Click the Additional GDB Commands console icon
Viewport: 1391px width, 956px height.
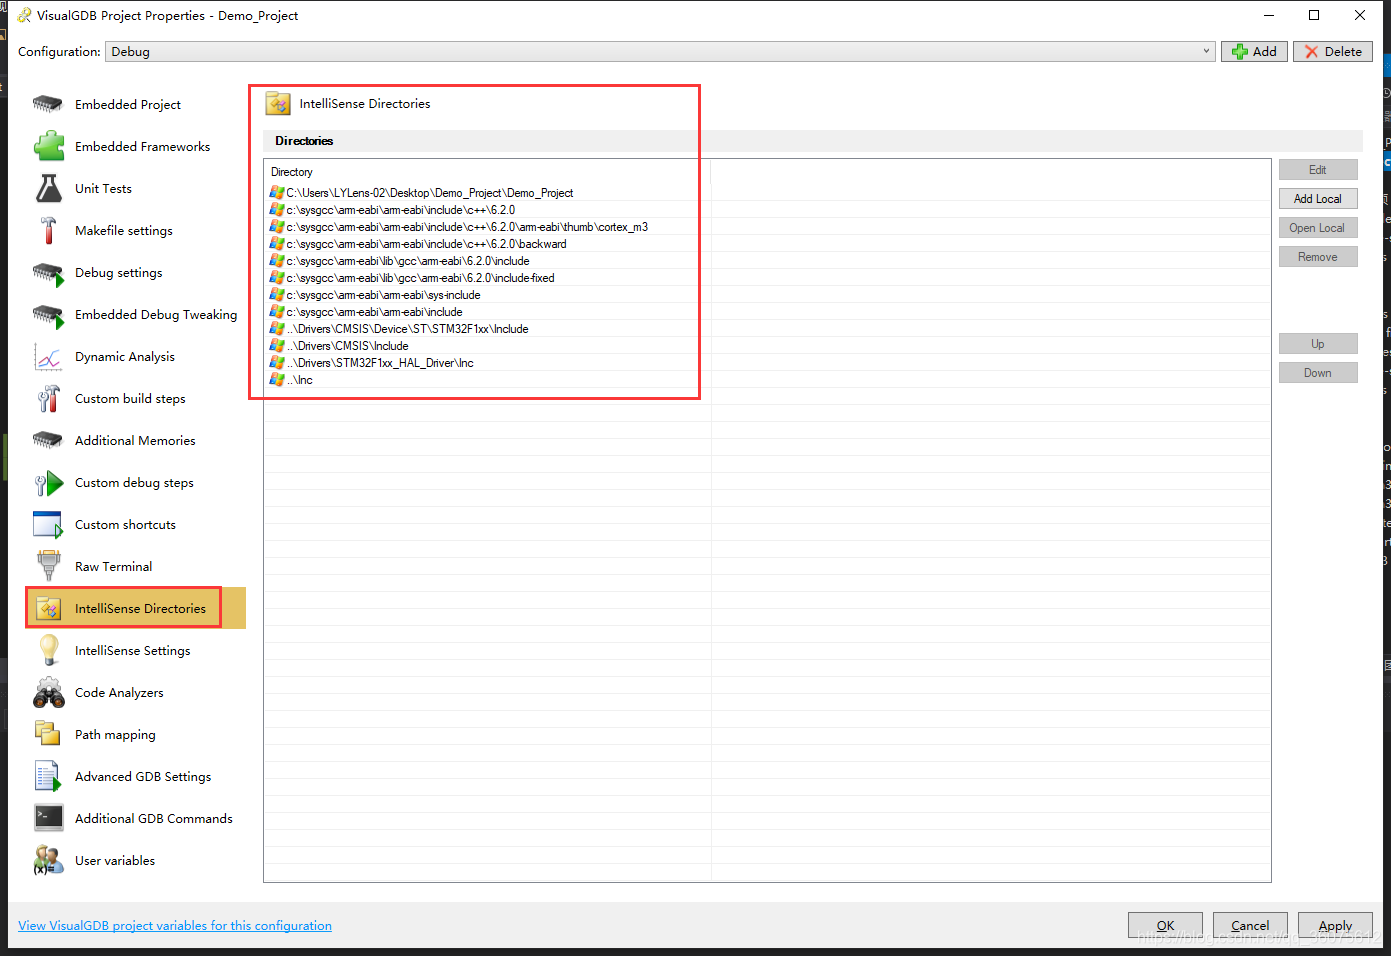(x=48, y=818)
